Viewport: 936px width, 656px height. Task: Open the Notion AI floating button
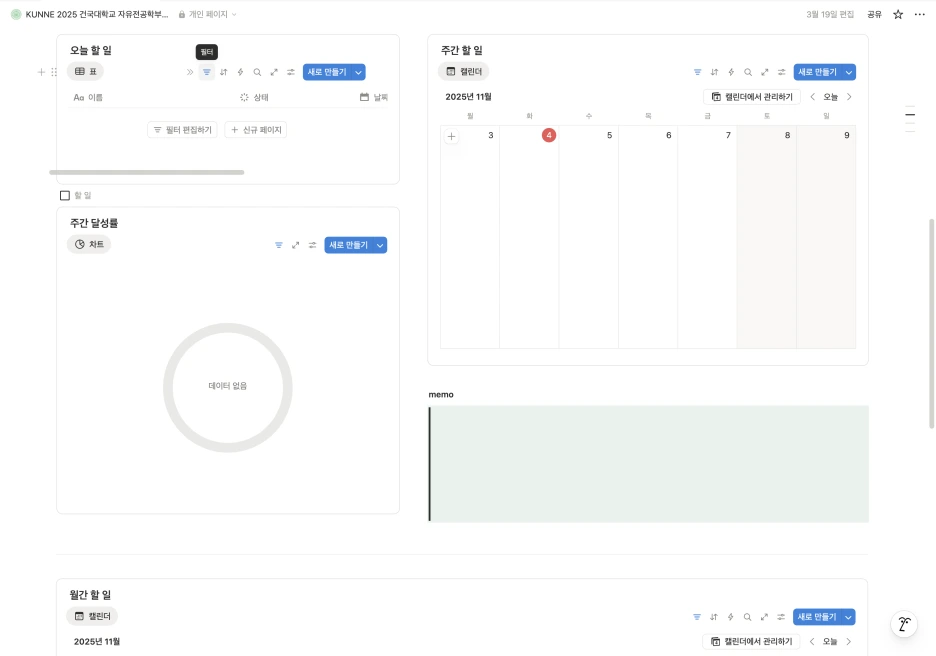pyautogui.click(x=904, y=624)
